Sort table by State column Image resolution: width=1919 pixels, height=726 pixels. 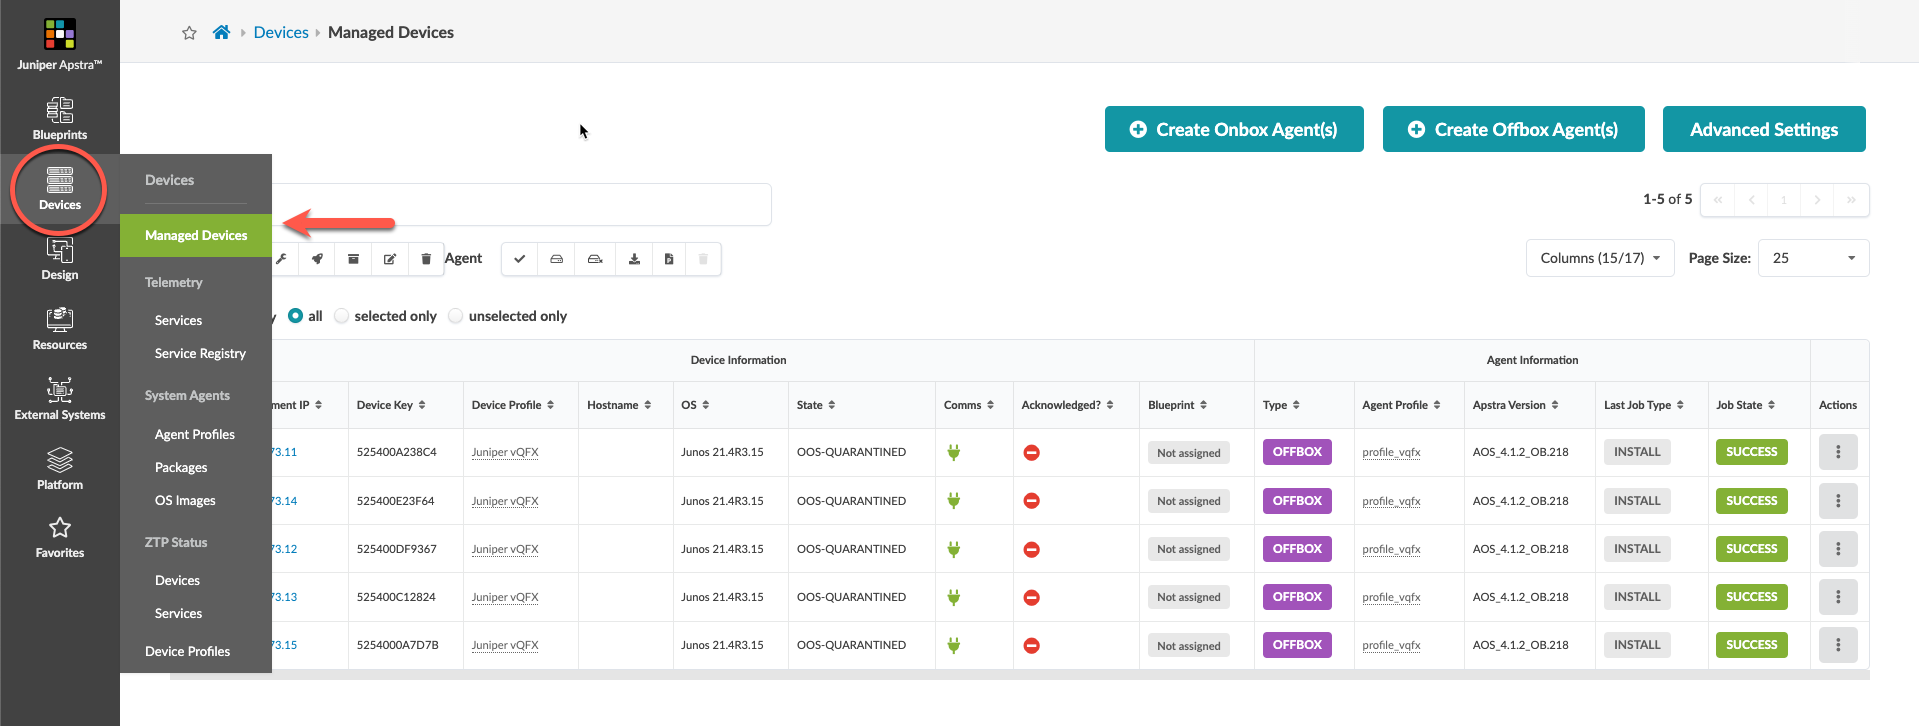click(x=816, y=405)
